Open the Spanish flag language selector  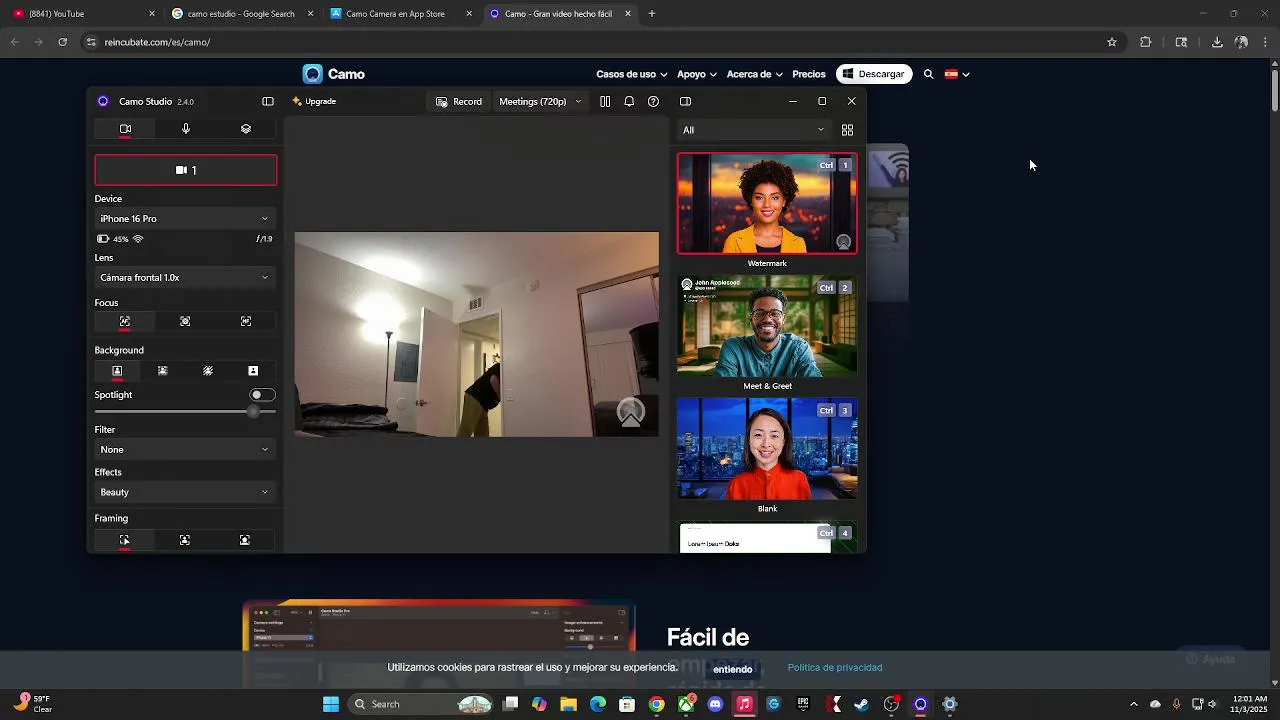pos(957,74)
